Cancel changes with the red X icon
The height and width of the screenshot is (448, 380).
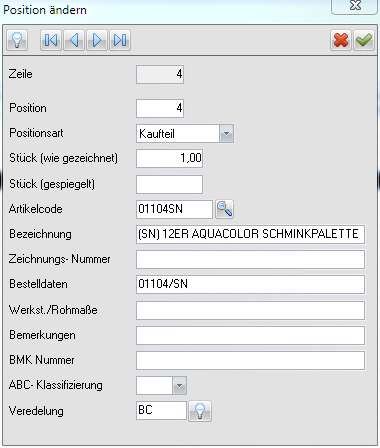pyautogui.click(x=341, y=40)
